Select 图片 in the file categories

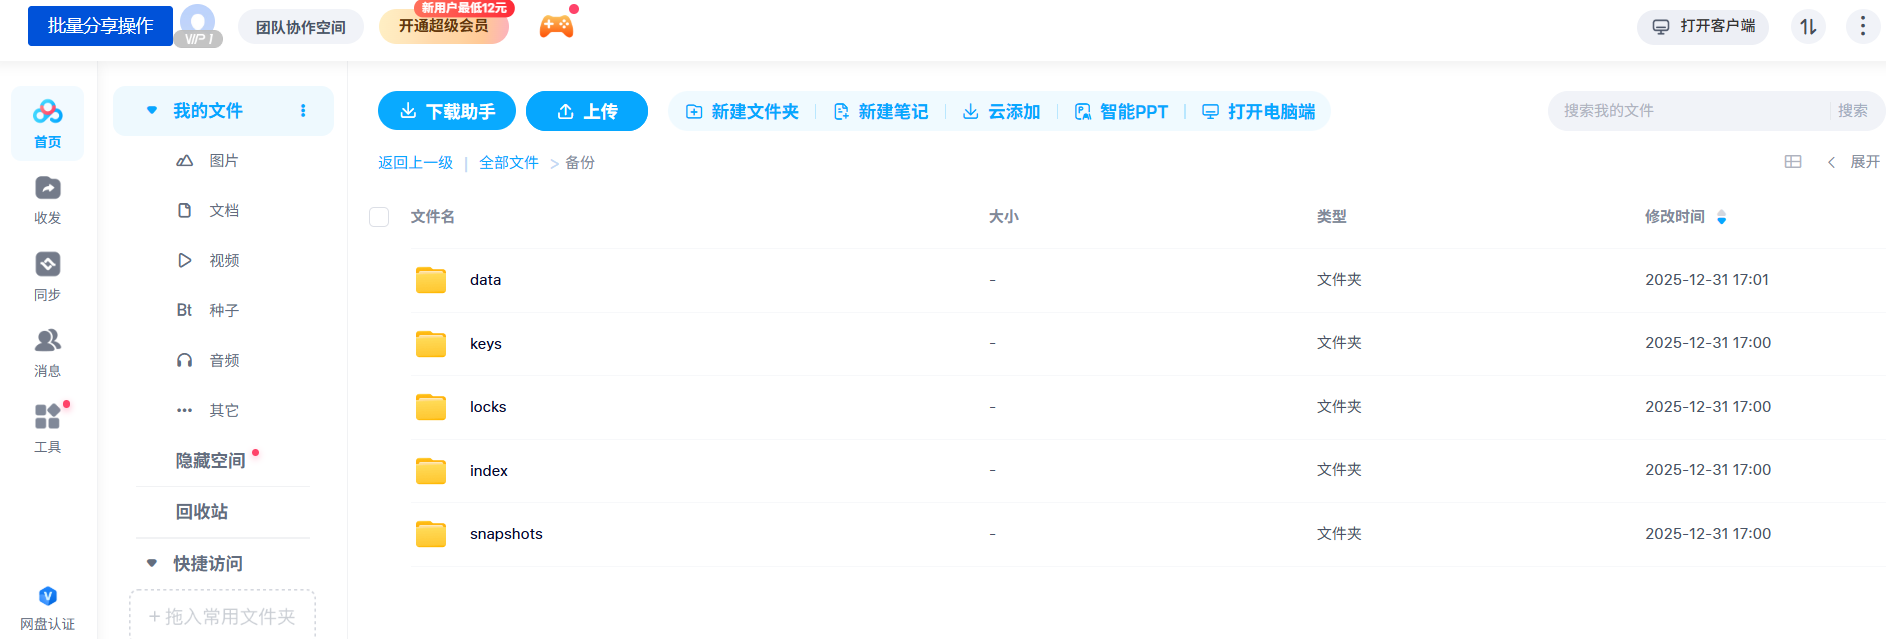coord(223,161)
